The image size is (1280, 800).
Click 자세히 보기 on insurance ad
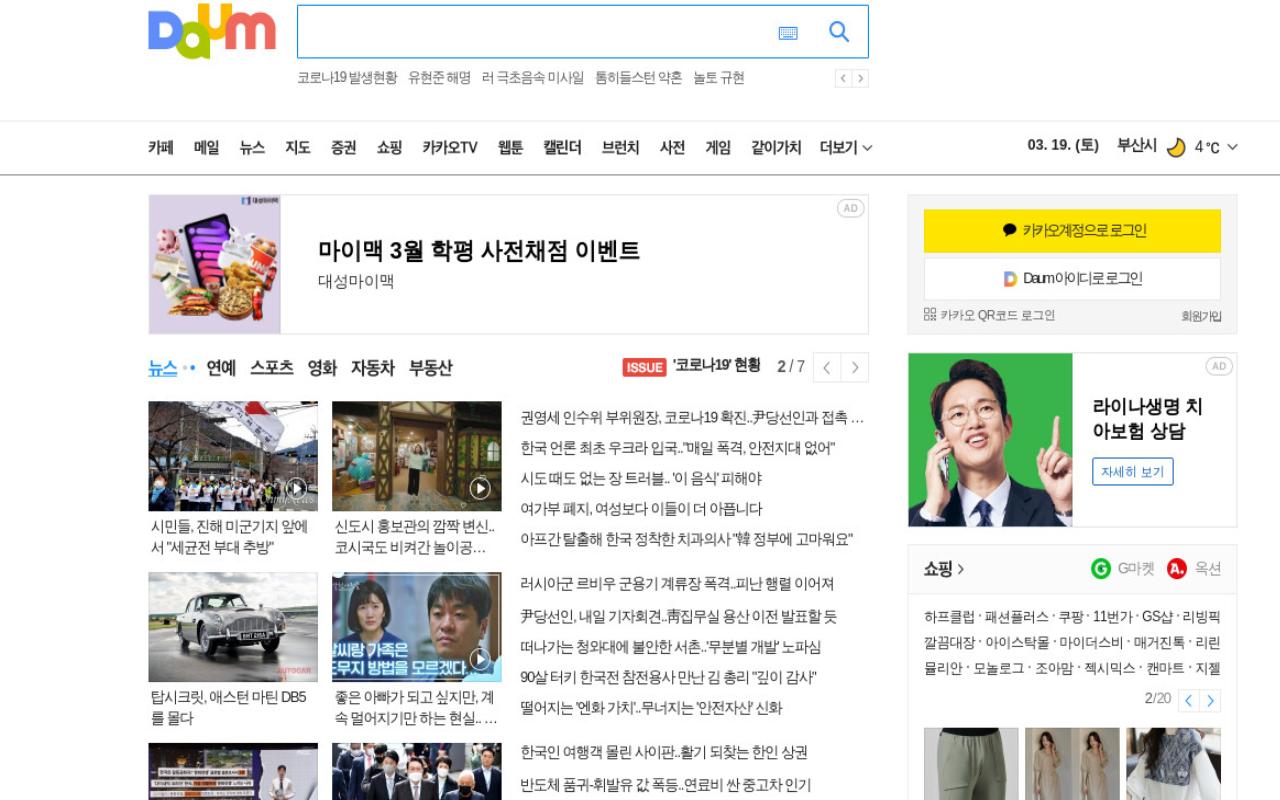click(x=1133, y=471)
